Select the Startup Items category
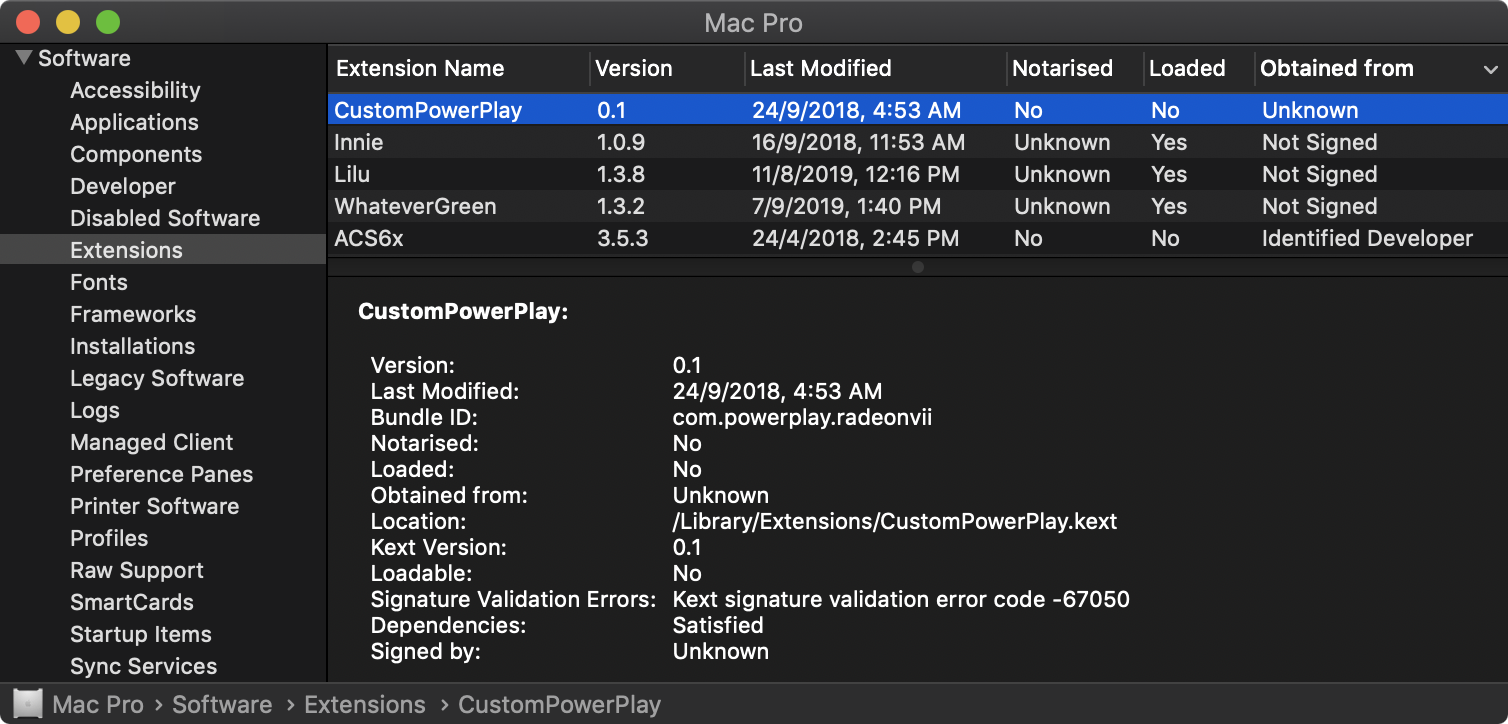Viewport: 1508px width, 724px height. coord(140,634)
